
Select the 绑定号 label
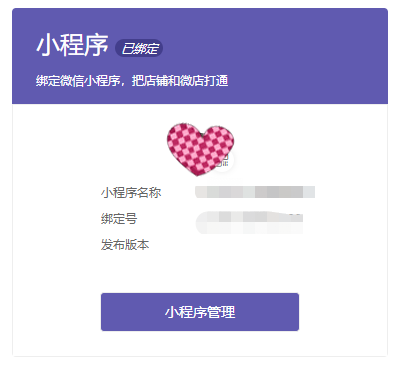click(x=119, y=219)
